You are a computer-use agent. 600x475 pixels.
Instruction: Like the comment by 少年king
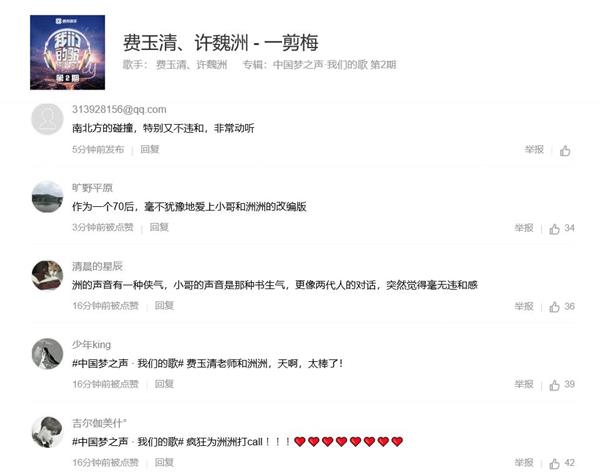[554, 385]
